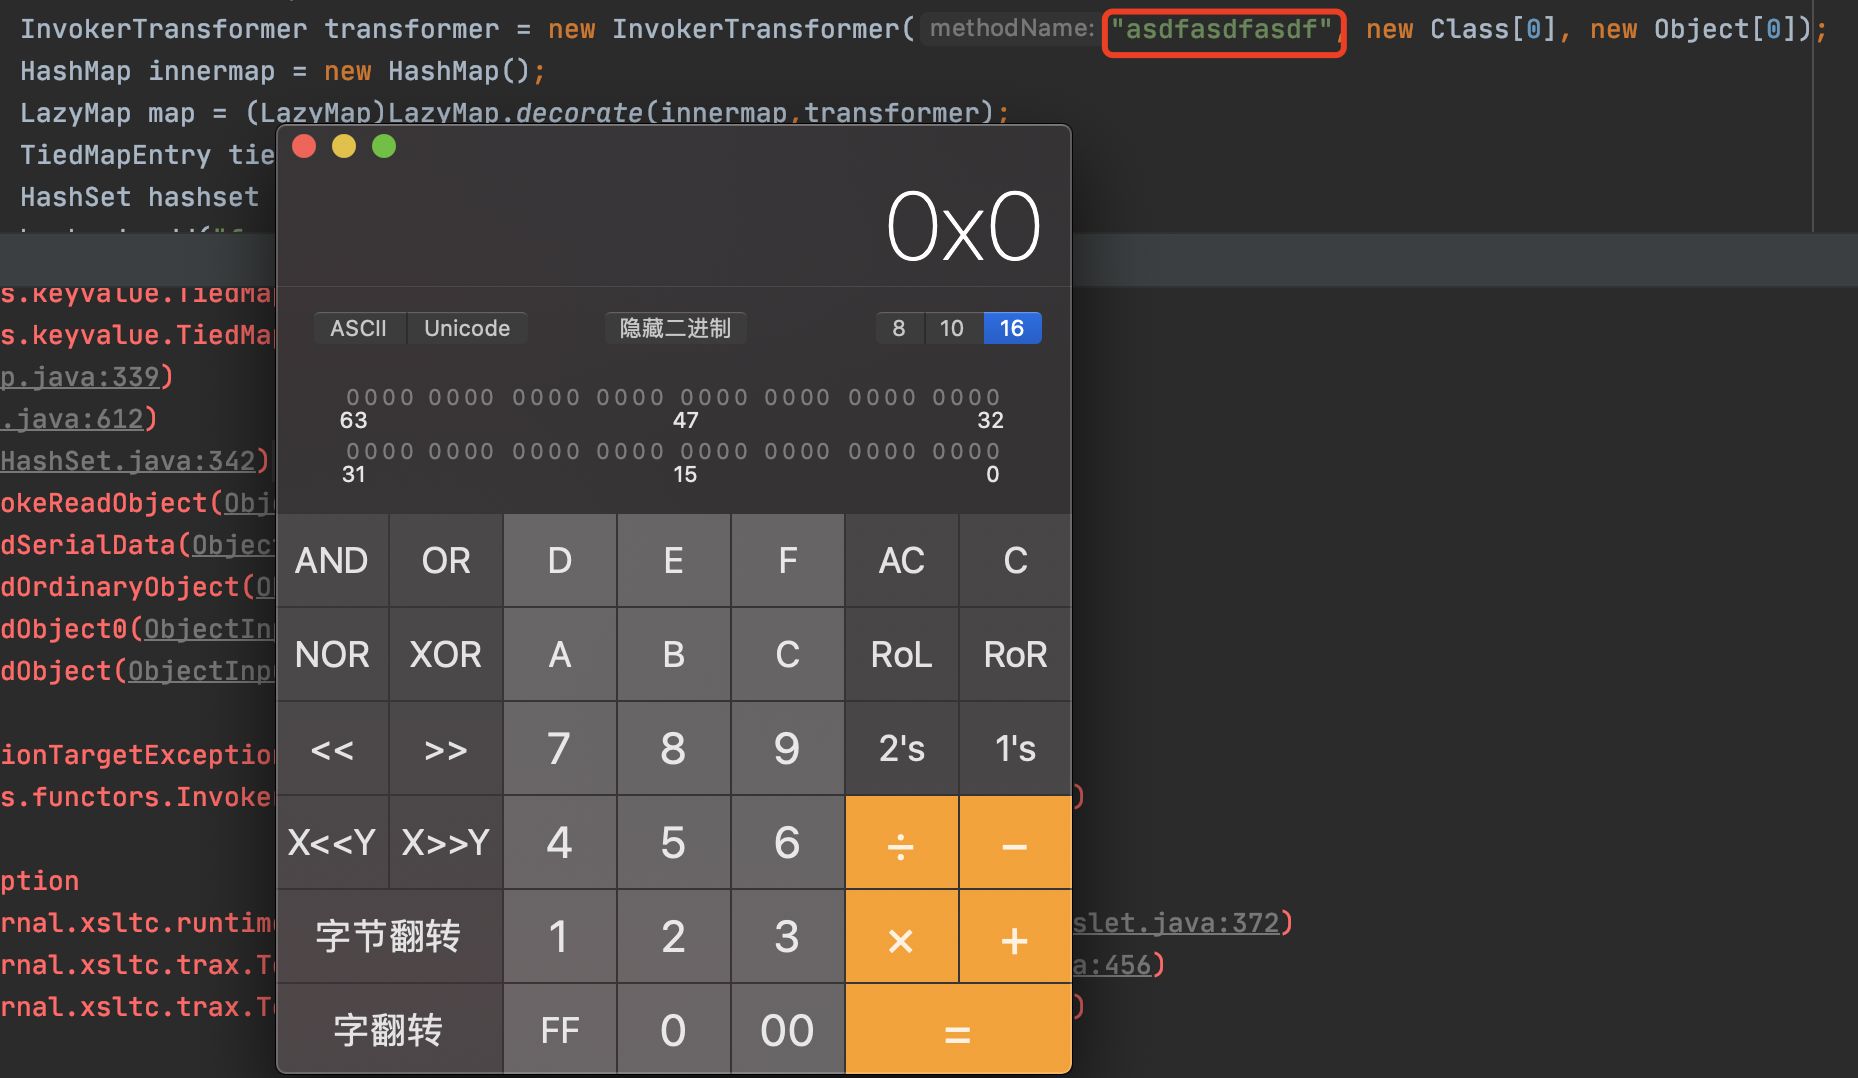Toggle ASCII display mode
The height and width of the screenshot is (1078, 1858).
pyautogui.click(x=359, y=328)
